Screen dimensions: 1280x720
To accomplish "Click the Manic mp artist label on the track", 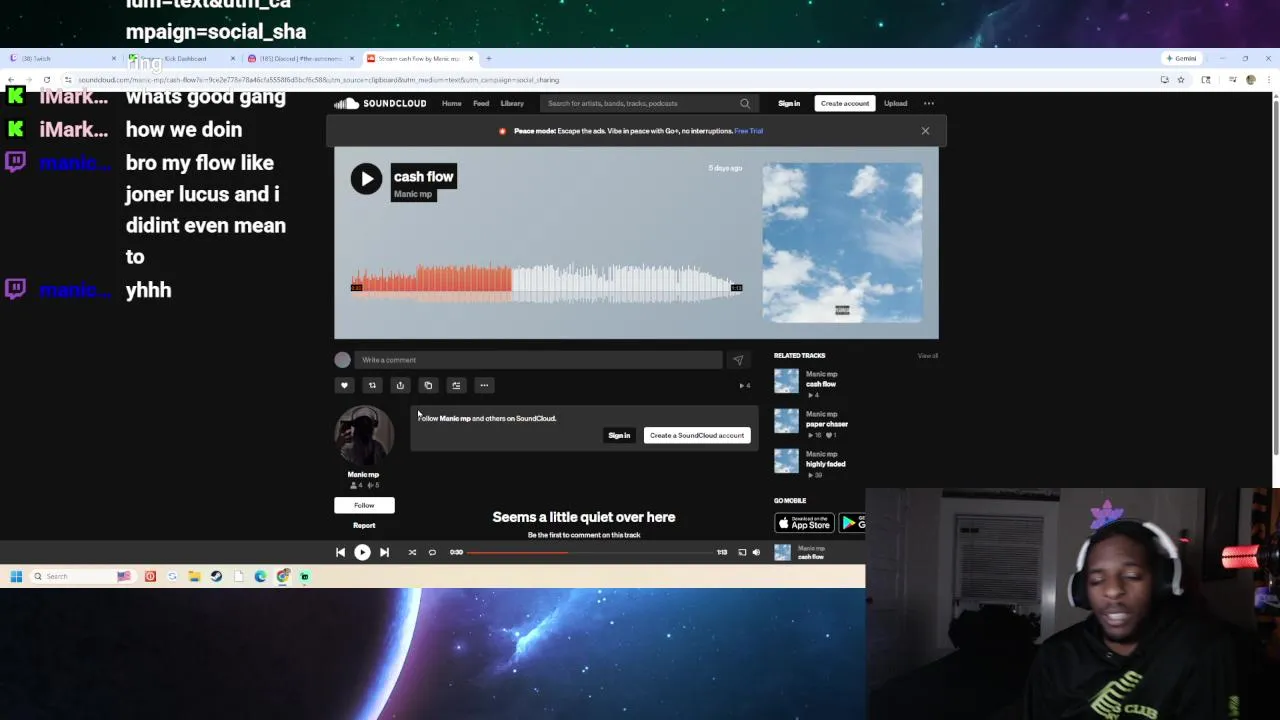I will 413,194.
